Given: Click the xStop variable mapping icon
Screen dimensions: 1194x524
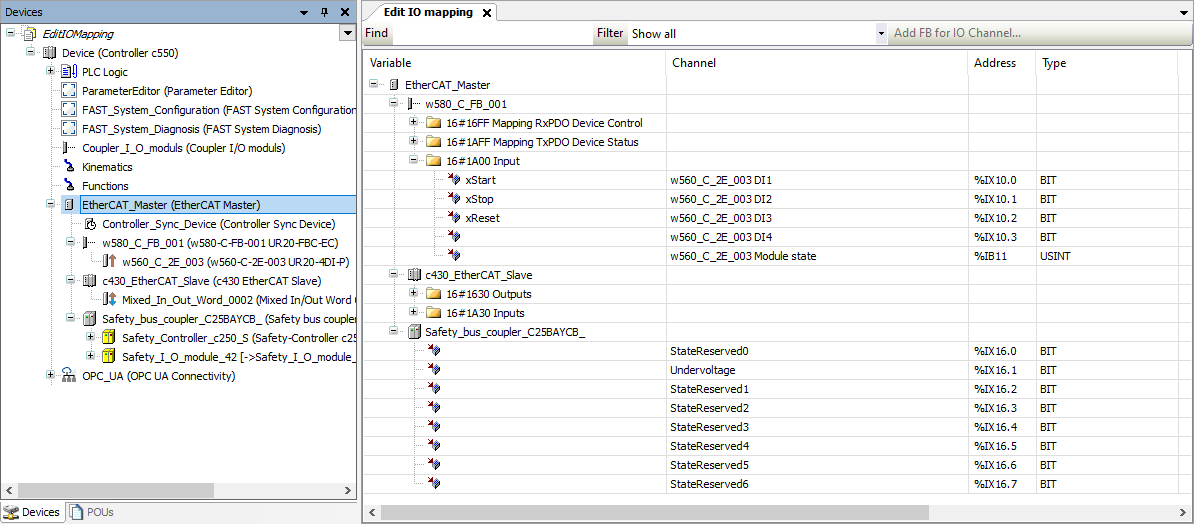Looking at the screenshot, I should (x=454, y=200).
